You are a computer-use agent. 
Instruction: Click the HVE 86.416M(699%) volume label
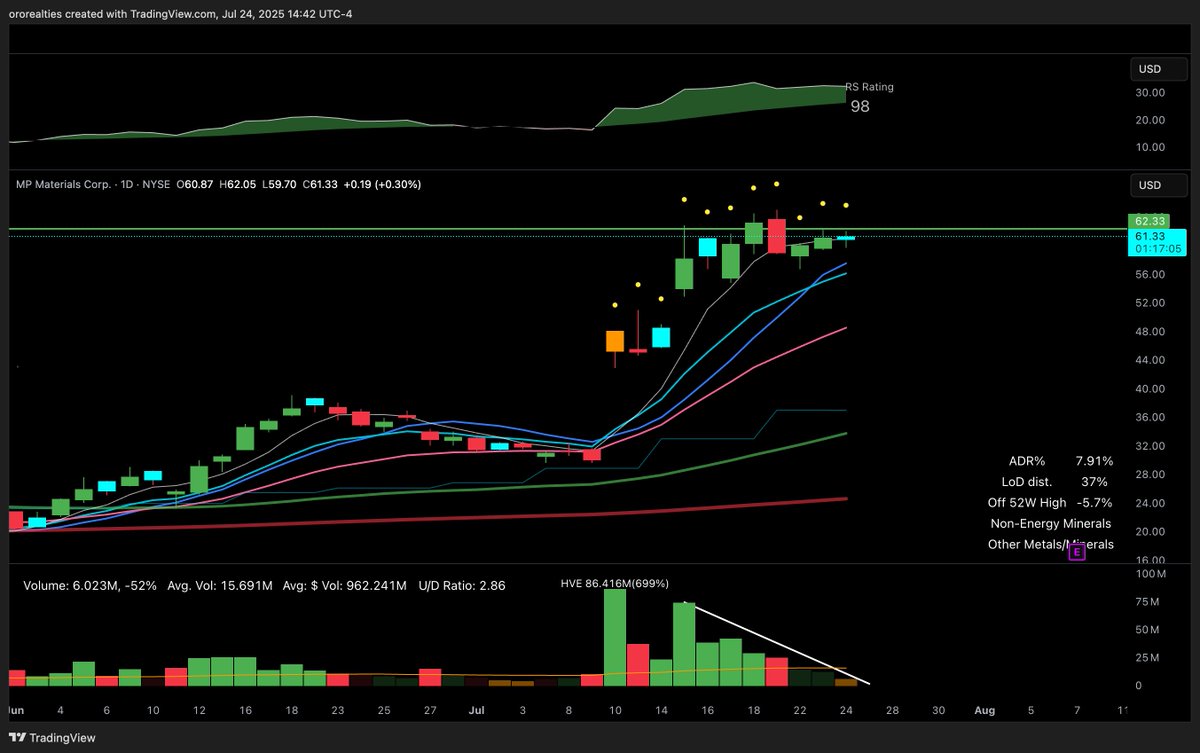[x=615, y=583]
